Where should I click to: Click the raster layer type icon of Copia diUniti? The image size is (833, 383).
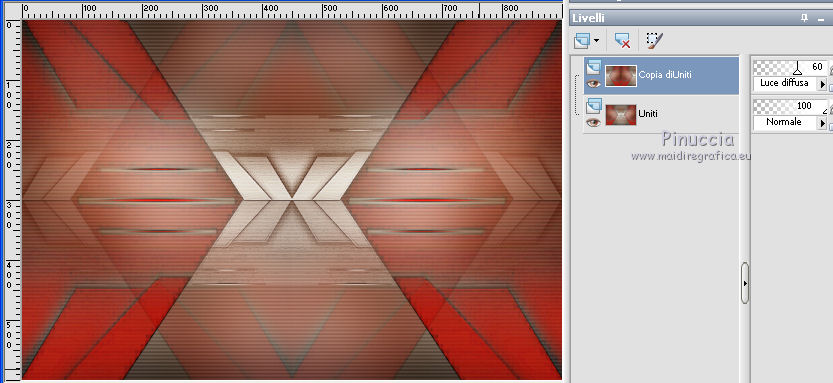[593, 67]
